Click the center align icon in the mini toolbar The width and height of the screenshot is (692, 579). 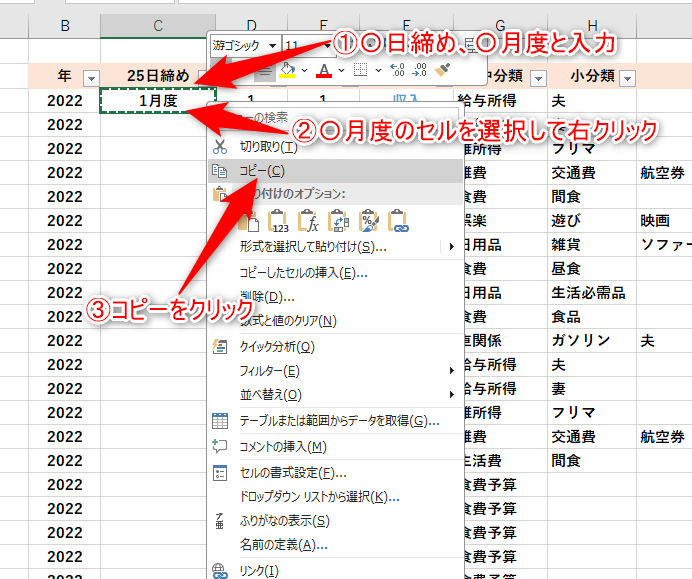[265, 71]
